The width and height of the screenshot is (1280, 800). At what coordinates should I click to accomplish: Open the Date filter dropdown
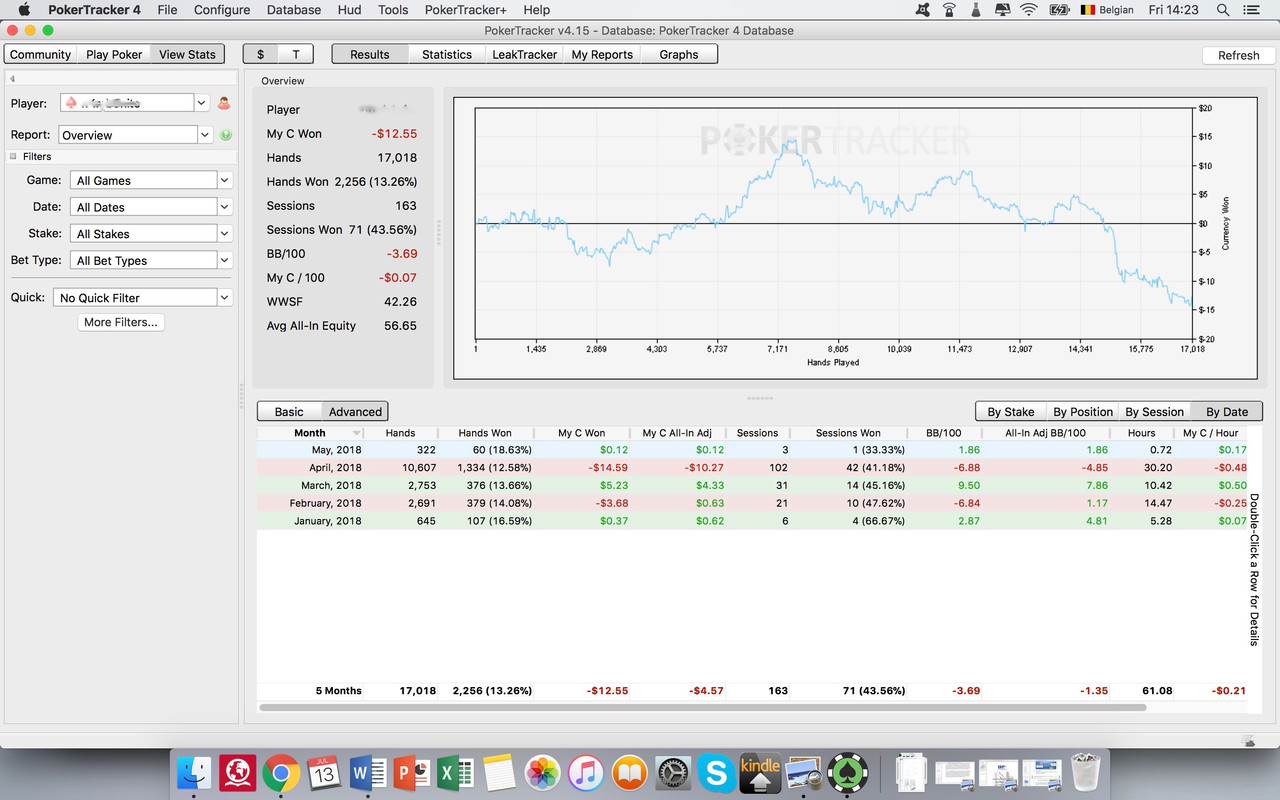225,207
